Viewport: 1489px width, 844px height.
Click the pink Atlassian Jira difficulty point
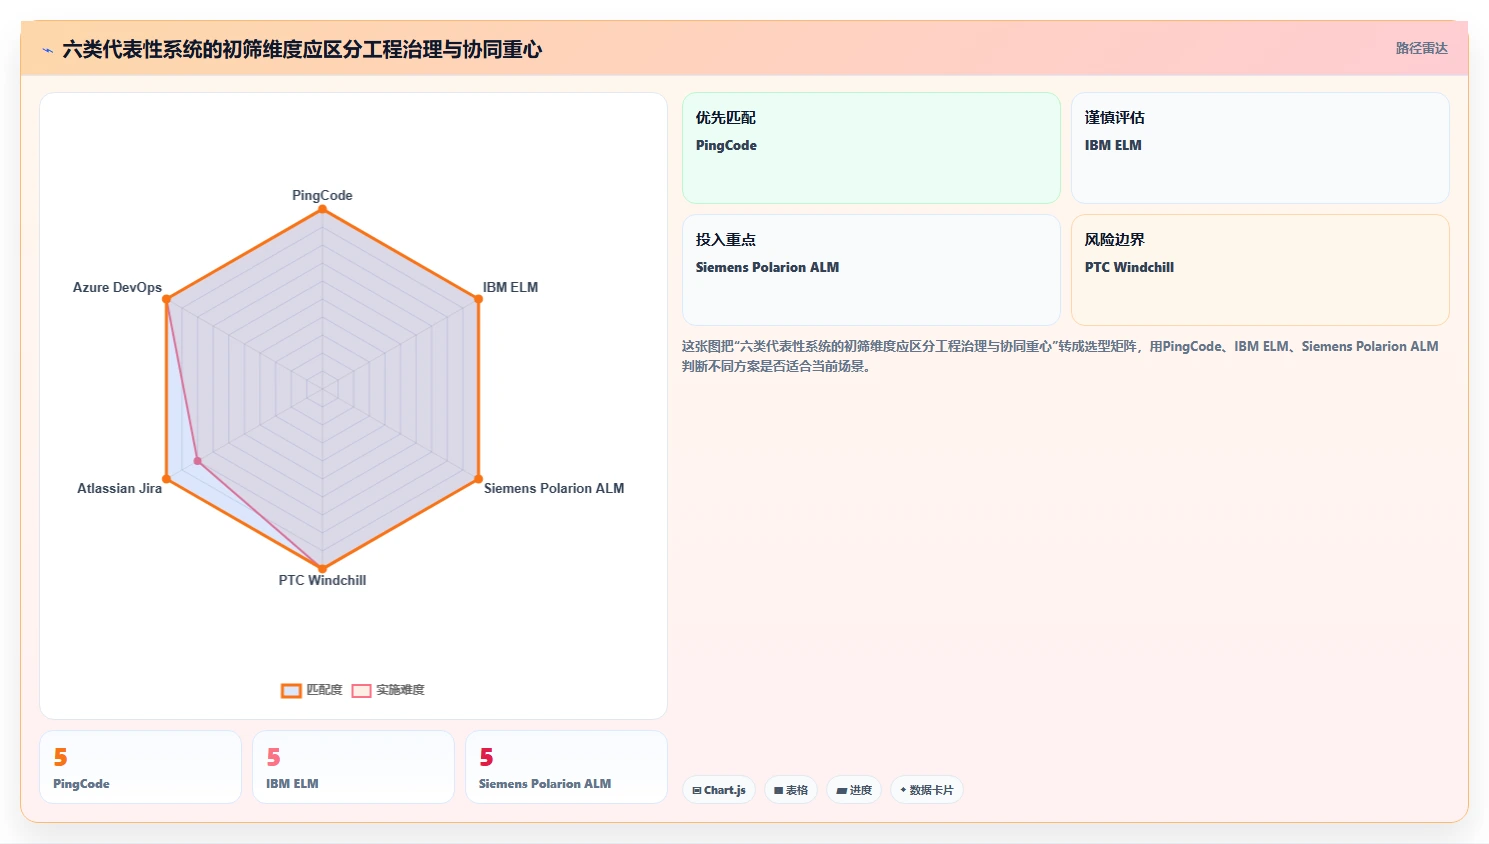pyautogui.click(x=198, y=461)
